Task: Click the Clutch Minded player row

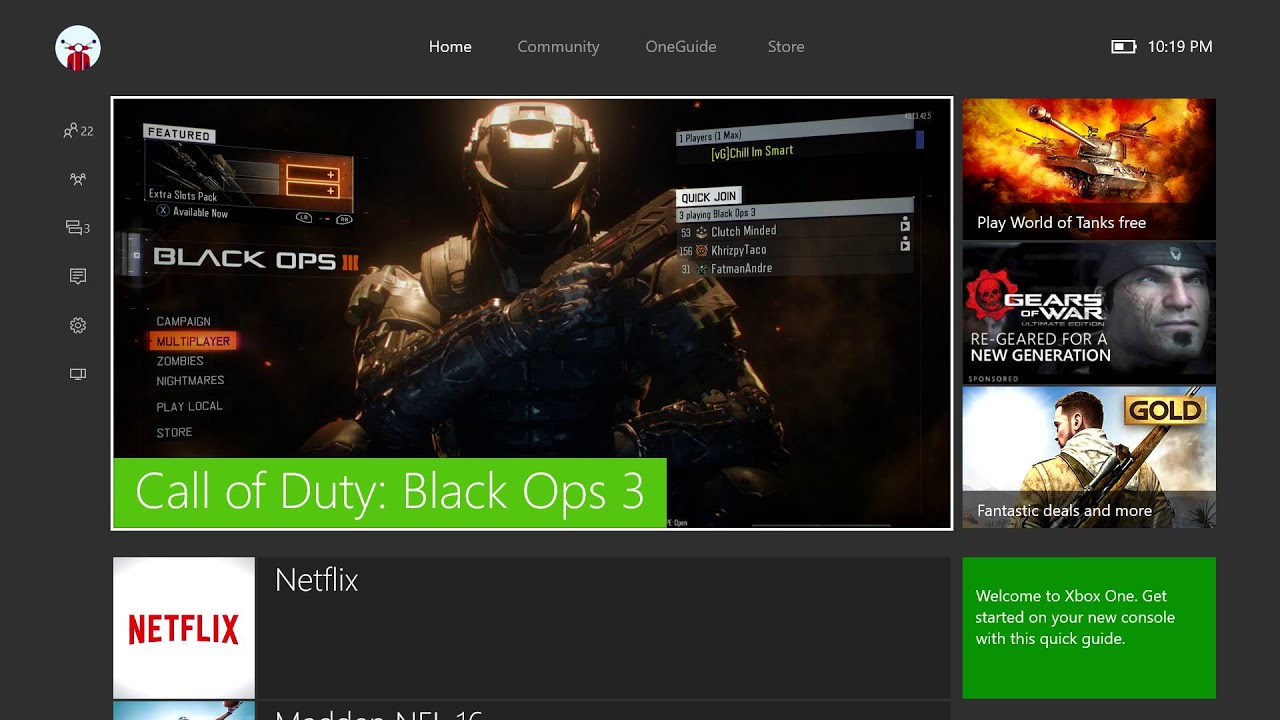Action: click(x=795, y=231)
